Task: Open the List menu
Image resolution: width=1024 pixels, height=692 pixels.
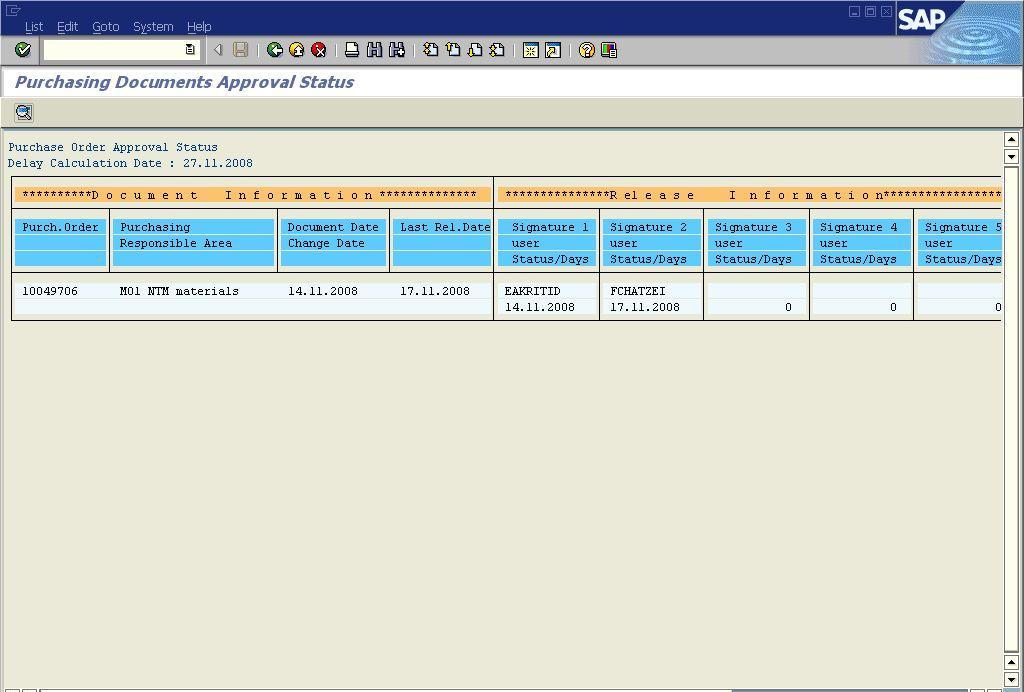Action: [33, 27]
